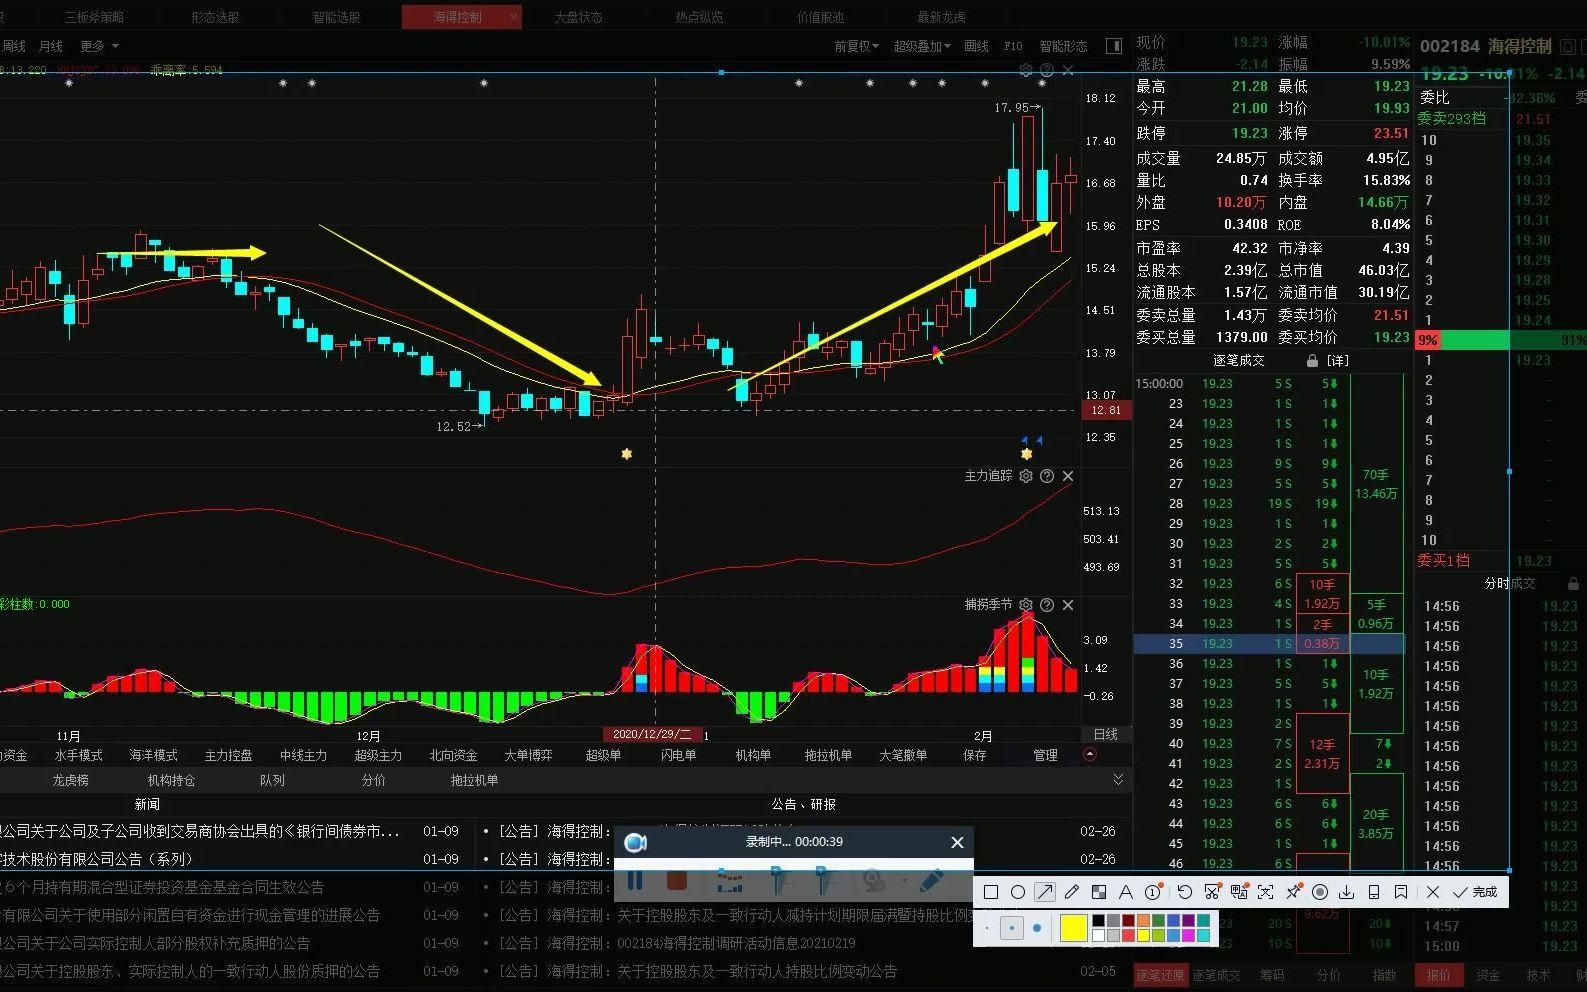Click the lock icon beside 逐笔成交
The width and height of the screenshot is (1587, 992).
[1312, 360]
